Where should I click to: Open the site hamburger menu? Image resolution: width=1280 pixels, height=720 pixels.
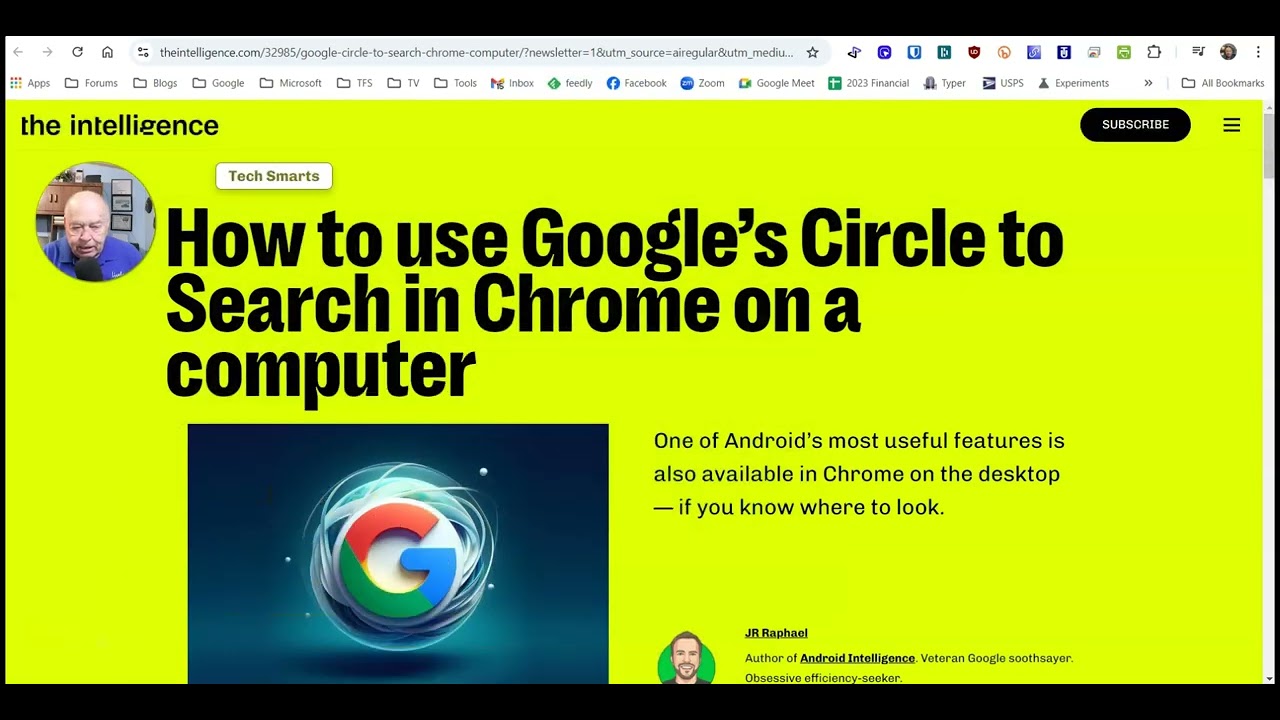pyautogui.click(x=1232, y=125)
